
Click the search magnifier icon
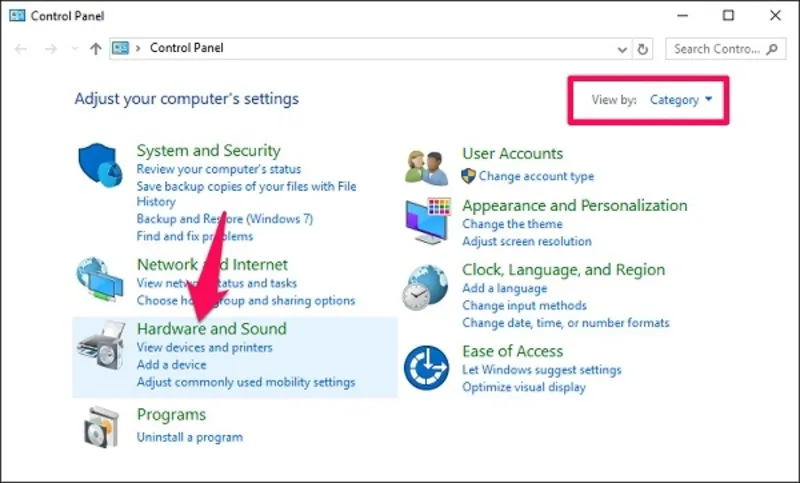[772, 49]
